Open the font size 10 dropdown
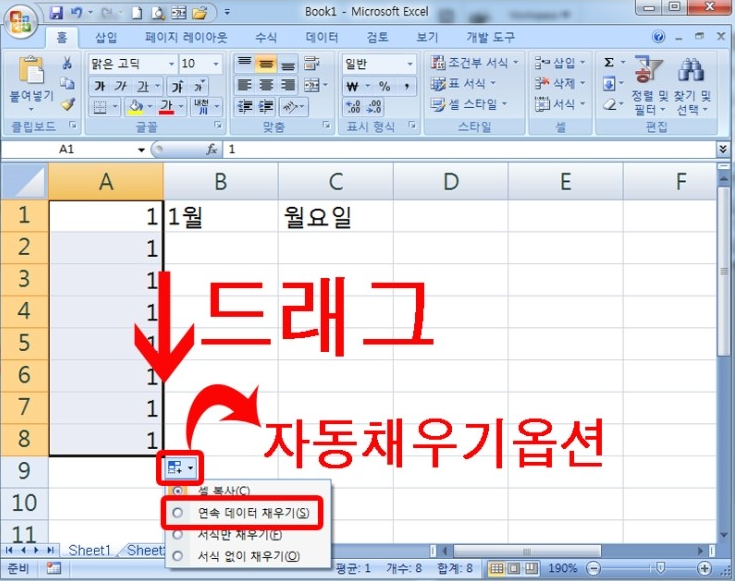Viewport: 735px width, 581px height. pos(216,64)
